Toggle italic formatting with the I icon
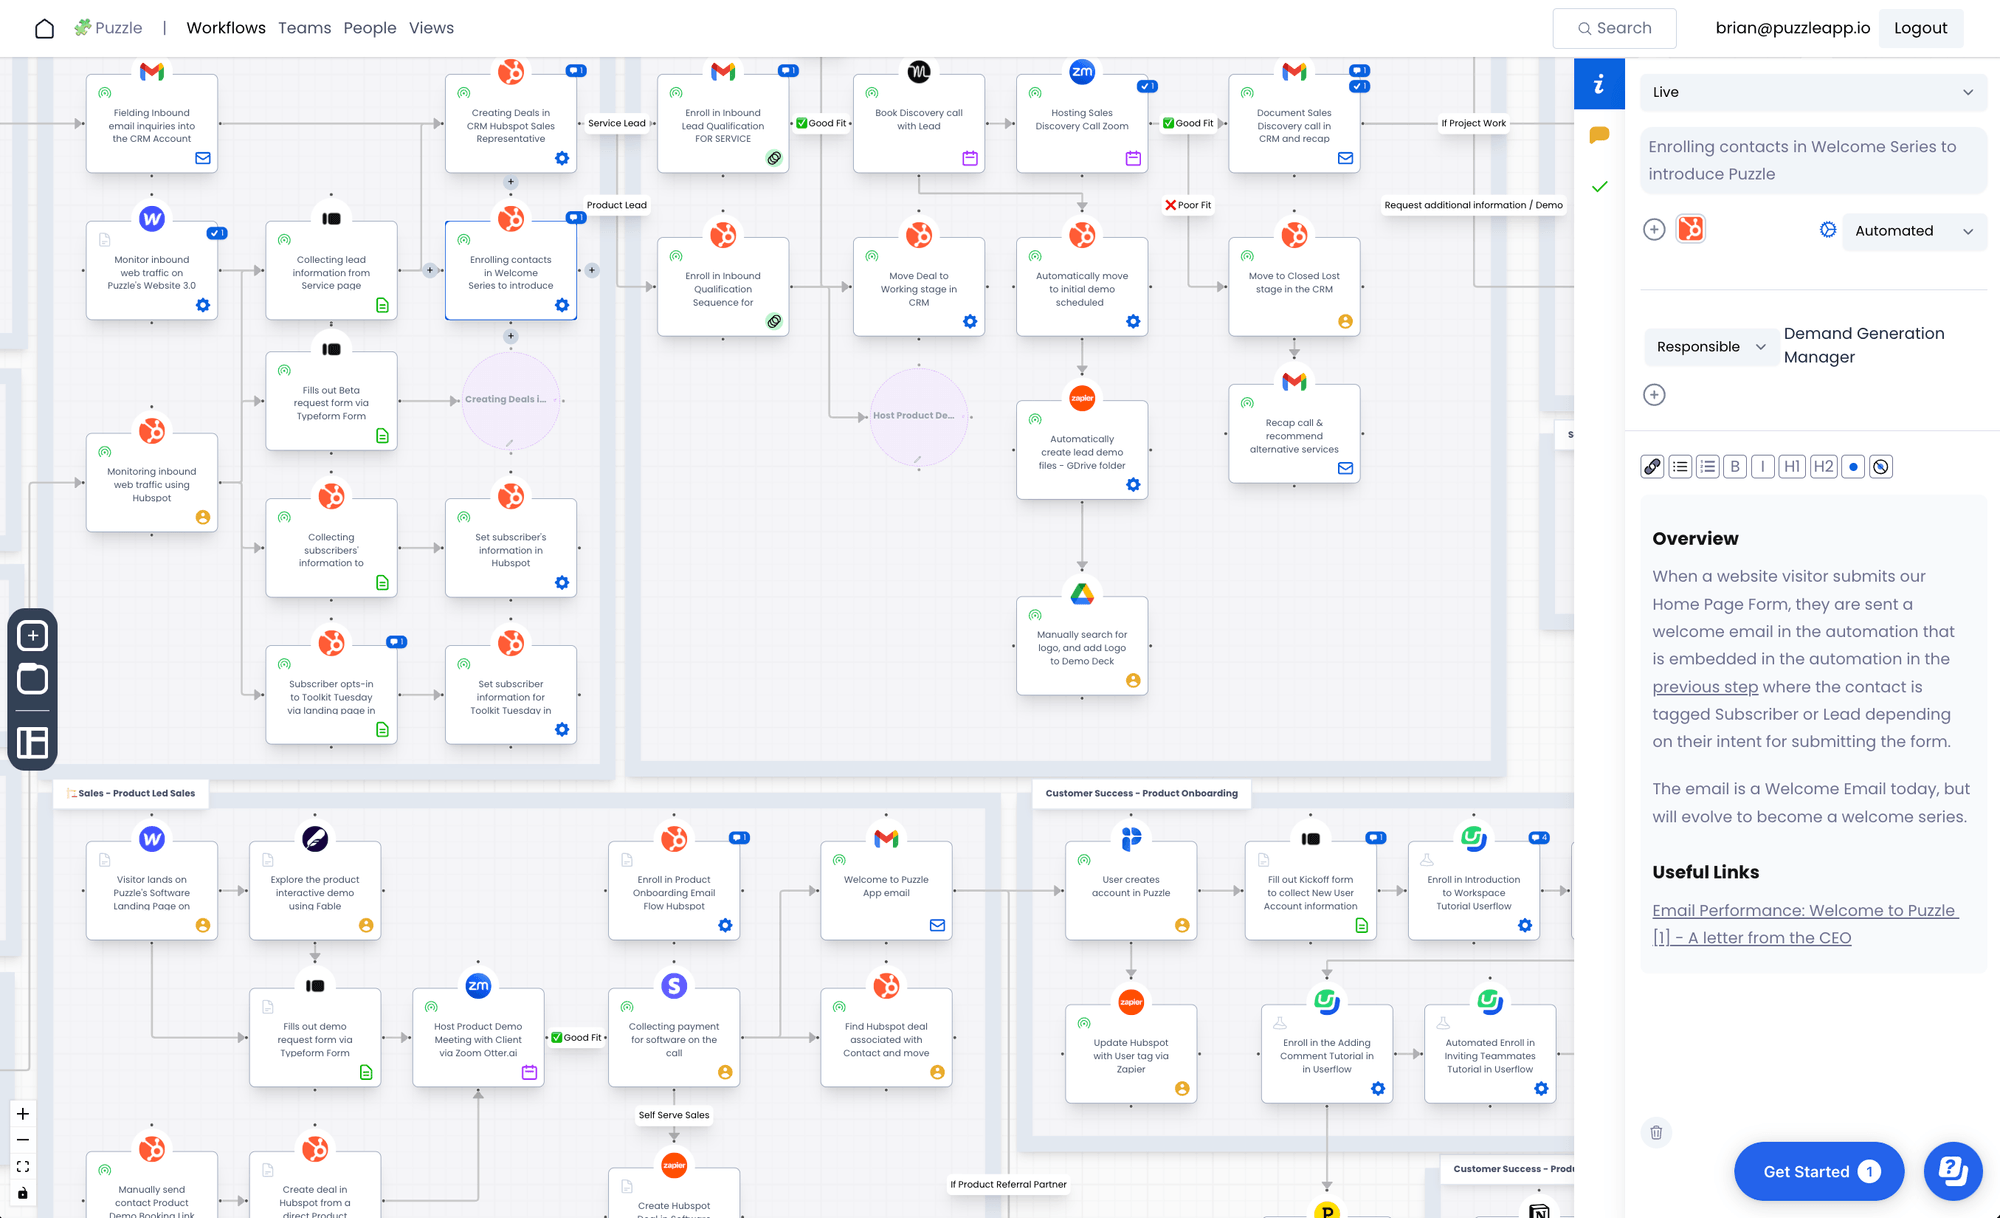2000x1218 pixels. [1763, 466]
